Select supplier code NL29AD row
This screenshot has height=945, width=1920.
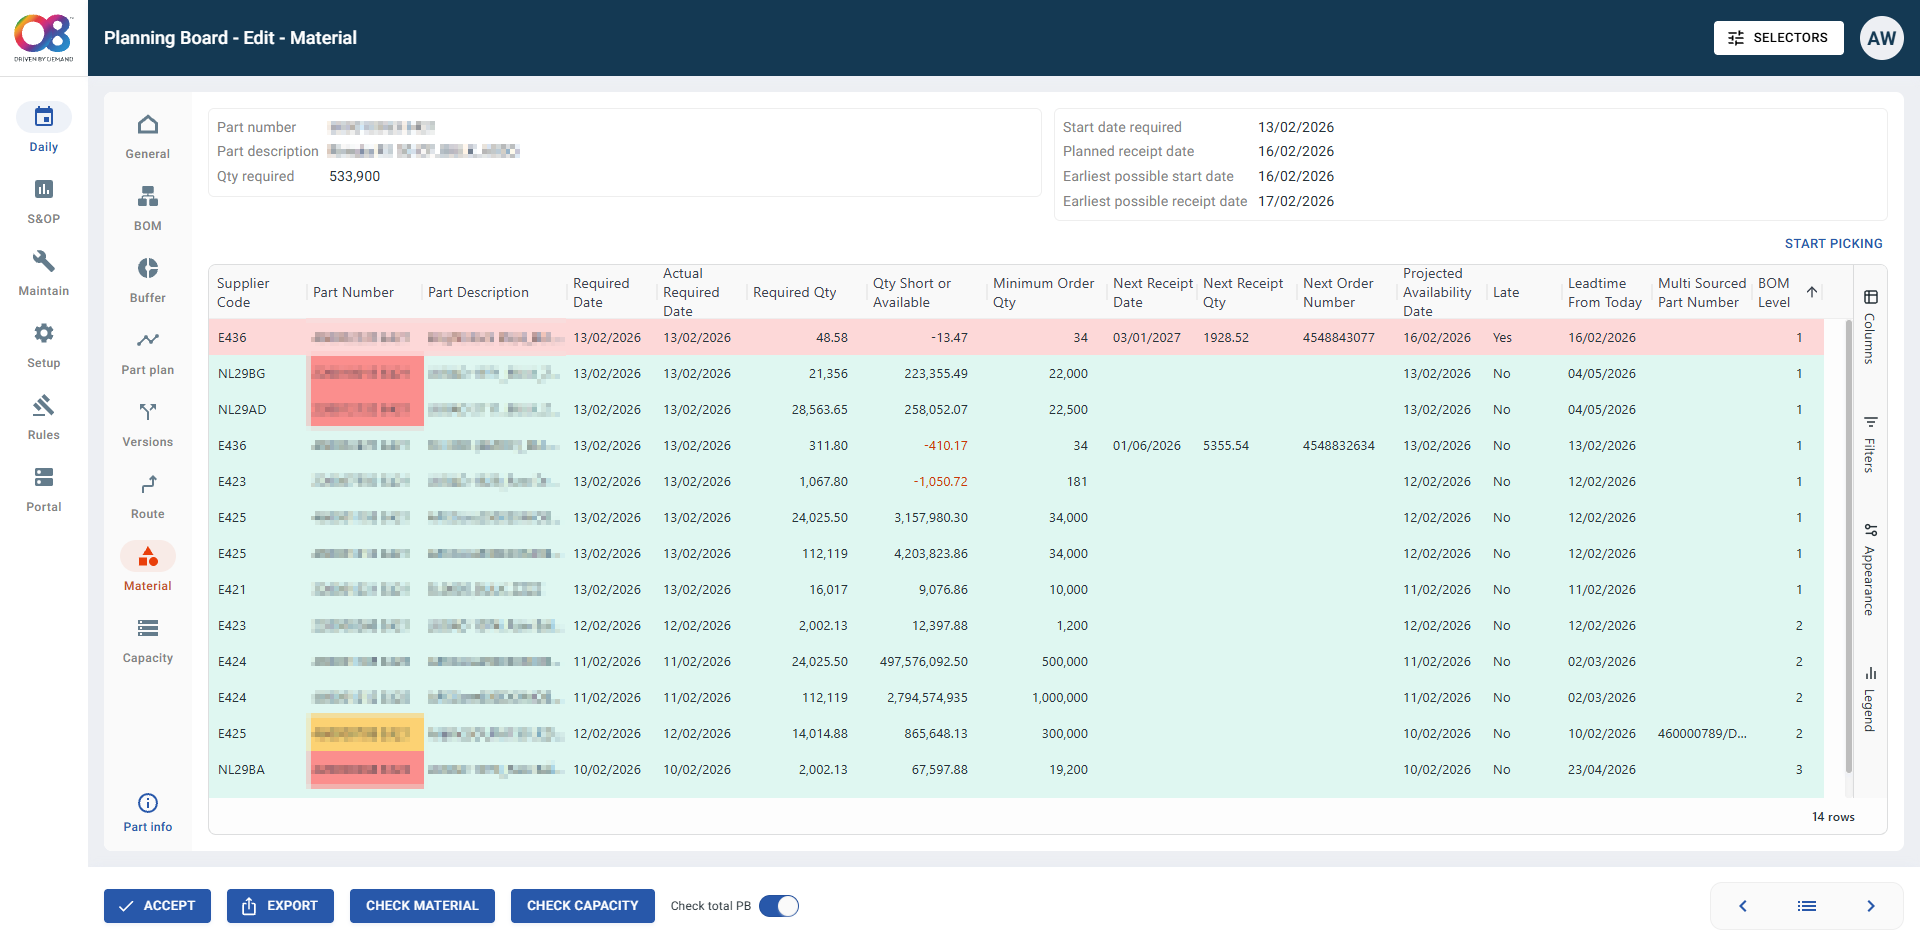tap(242, 410)
